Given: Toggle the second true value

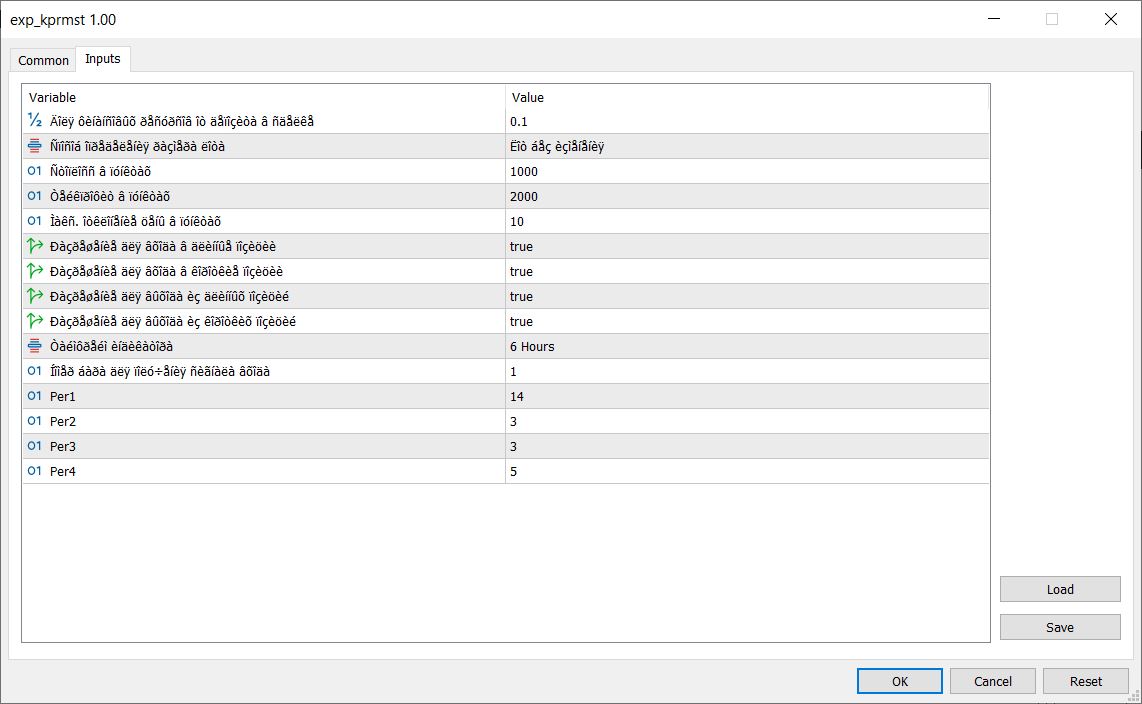Looking at the screenshot, I should click(x=747, y=272).
